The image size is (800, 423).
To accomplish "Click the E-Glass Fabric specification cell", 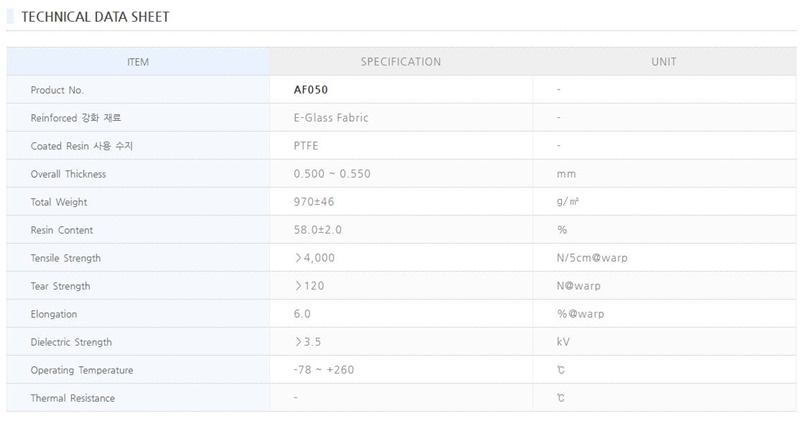I will [x=331, y=118].
